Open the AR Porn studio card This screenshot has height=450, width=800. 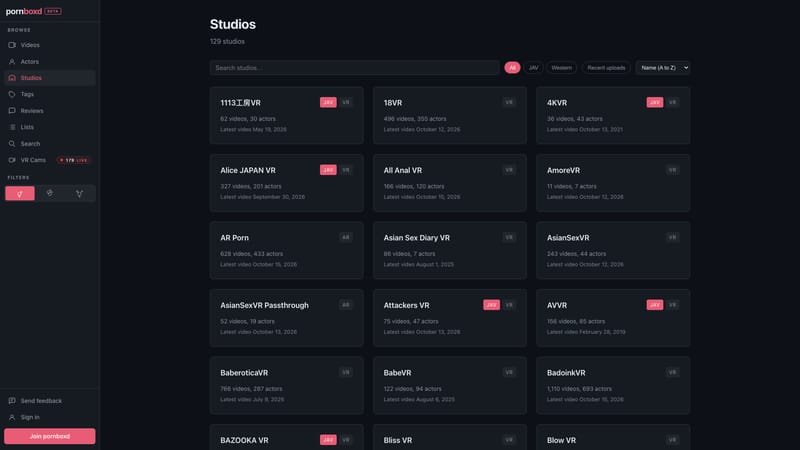click(286, 250)
